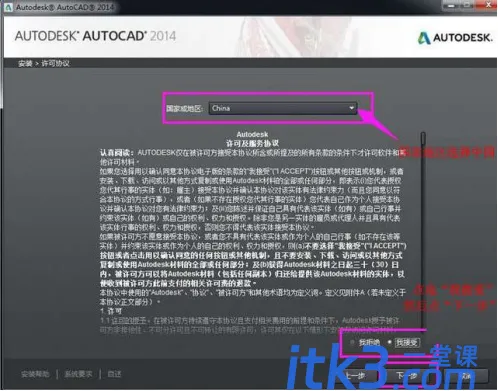Viewport: 498px width, 391px height.
Task: Minimize the AutoCAD 2014 installer window
Action: pos(451,5)
